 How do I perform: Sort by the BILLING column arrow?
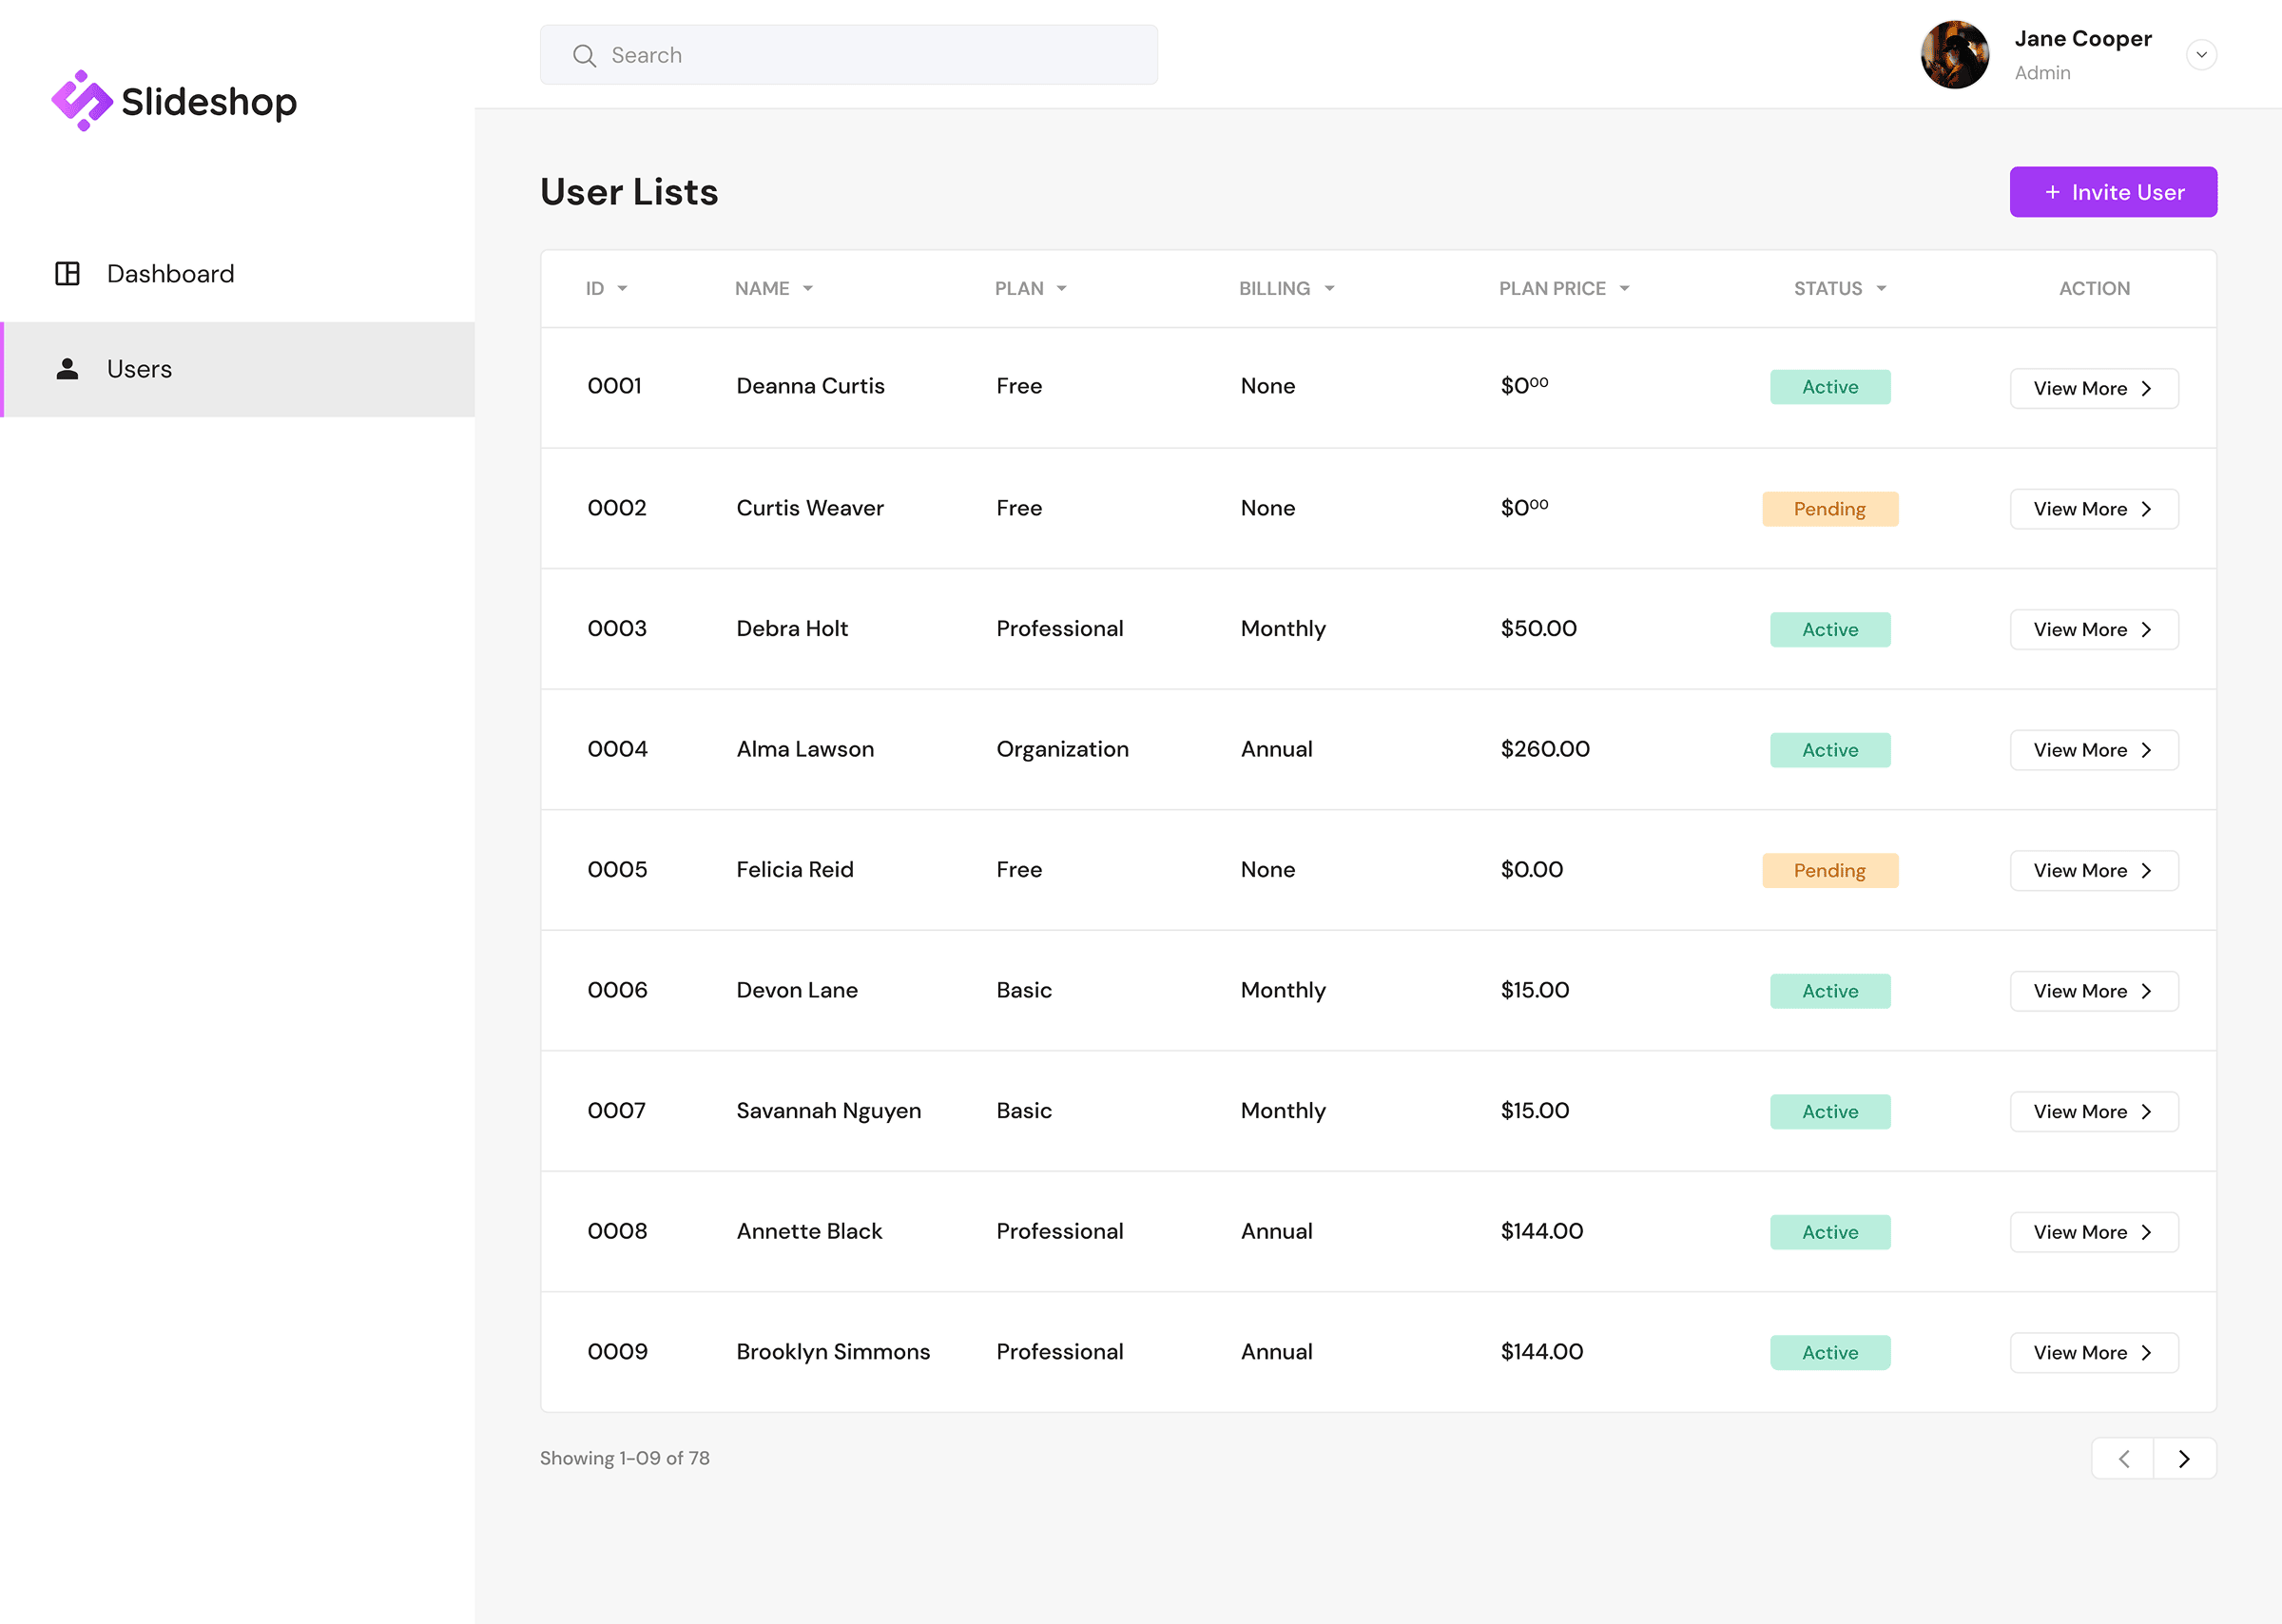pyautogui.click(x=1328, y=288)
